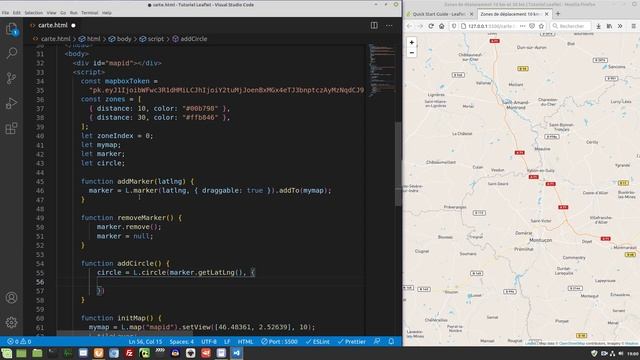The image size is (640, 360).
Task: Open the Run and Debug view
Action: [x=11, y=103]
